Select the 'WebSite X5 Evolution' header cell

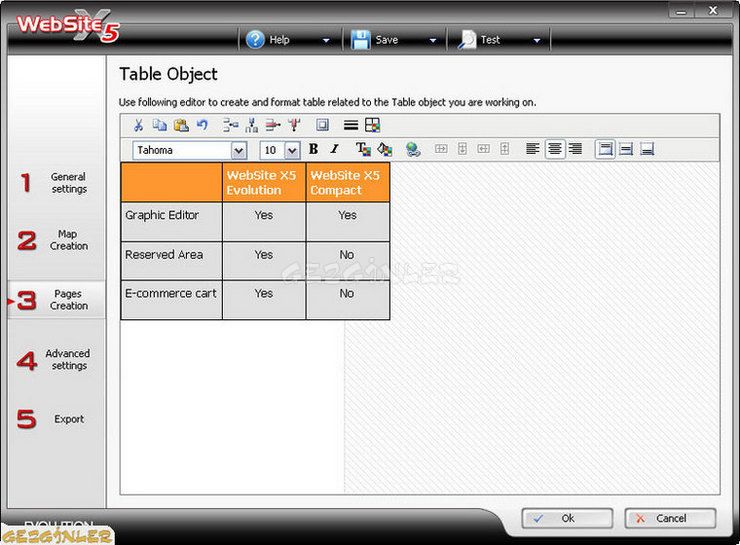264,183
